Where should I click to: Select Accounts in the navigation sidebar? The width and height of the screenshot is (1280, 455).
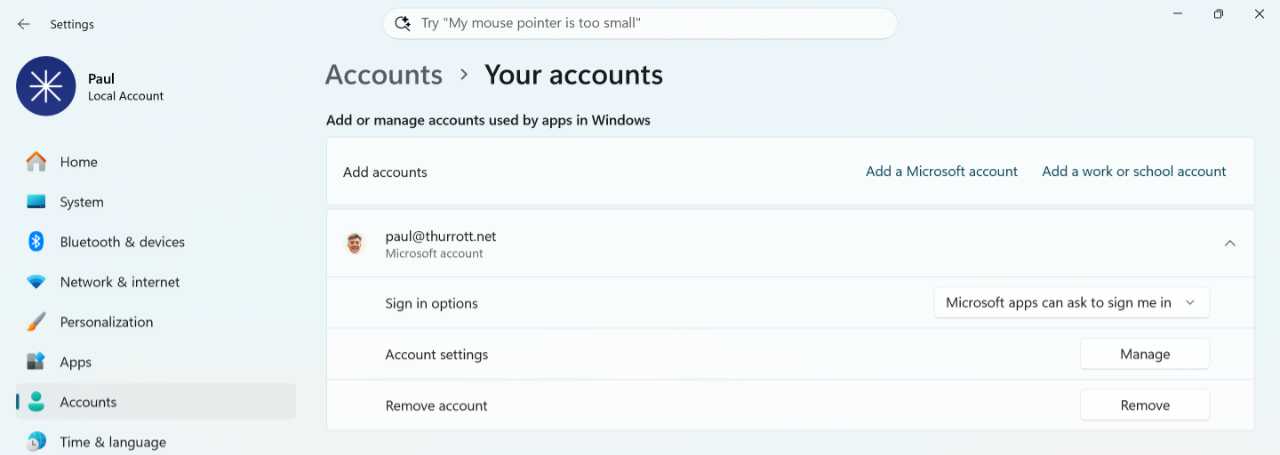(x=156, y=402)
